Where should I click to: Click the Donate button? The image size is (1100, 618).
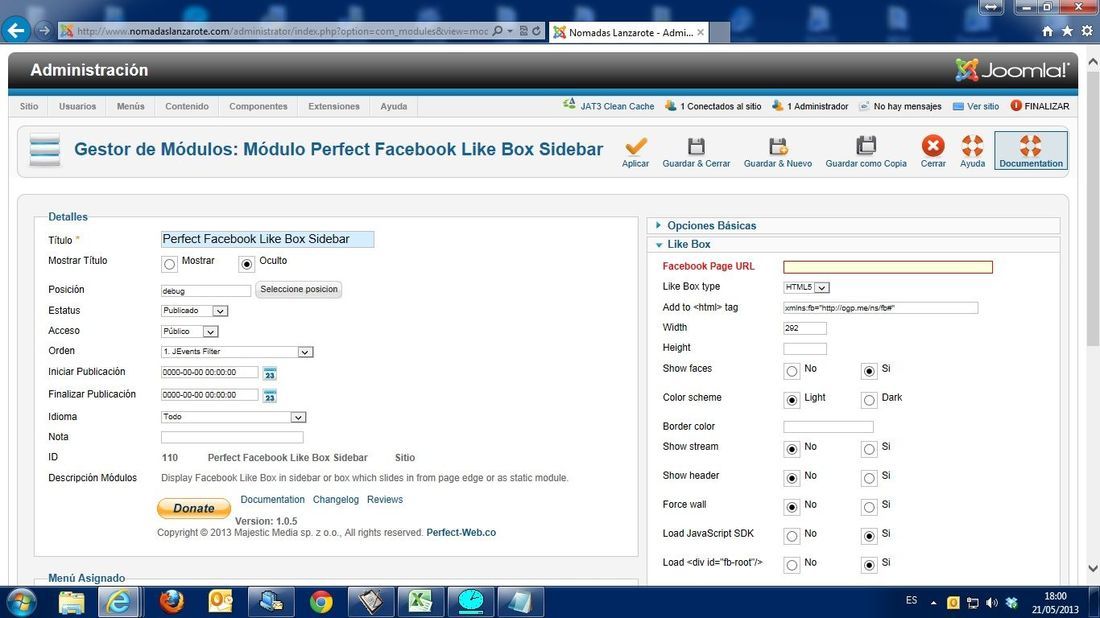(x=194, y=508)
